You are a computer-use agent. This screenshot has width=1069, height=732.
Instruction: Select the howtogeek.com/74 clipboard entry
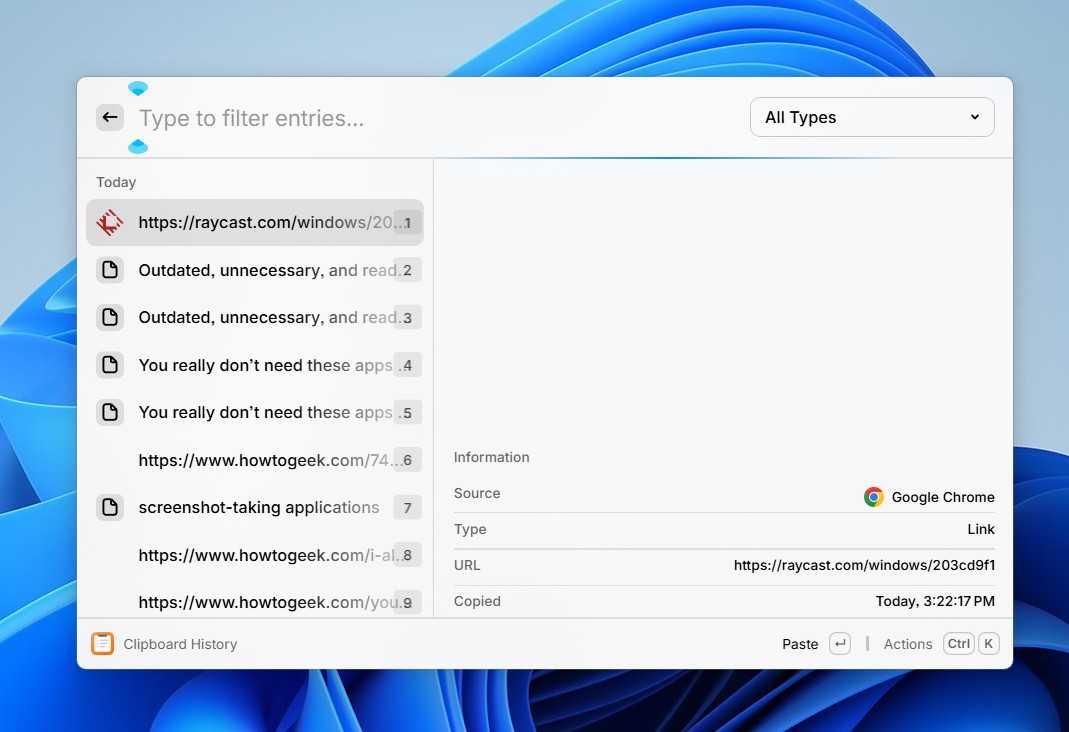pos(268,460)
